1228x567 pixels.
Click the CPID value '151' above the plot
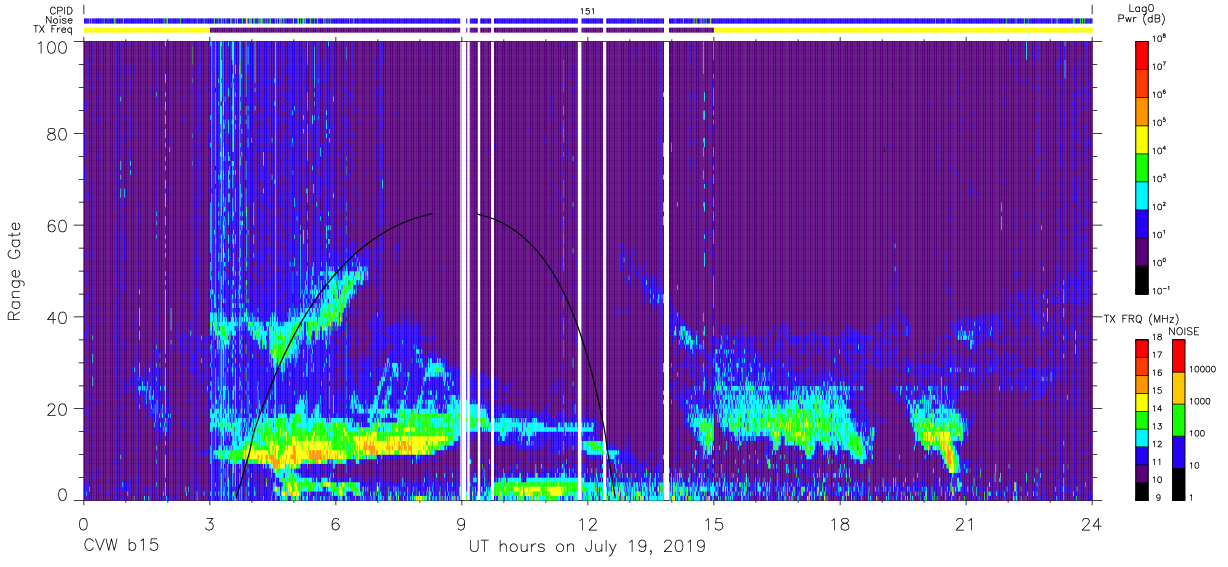point(588,10)
